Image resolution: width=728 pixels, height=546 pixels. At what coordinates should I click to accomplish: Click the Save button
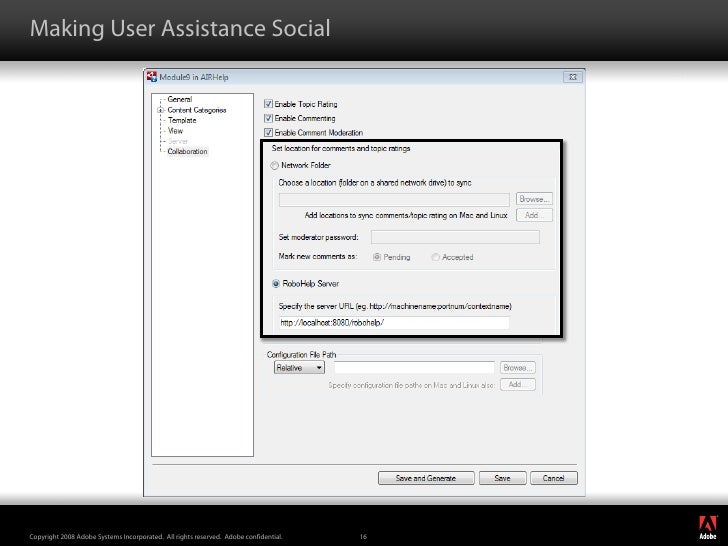click(503, 478)
